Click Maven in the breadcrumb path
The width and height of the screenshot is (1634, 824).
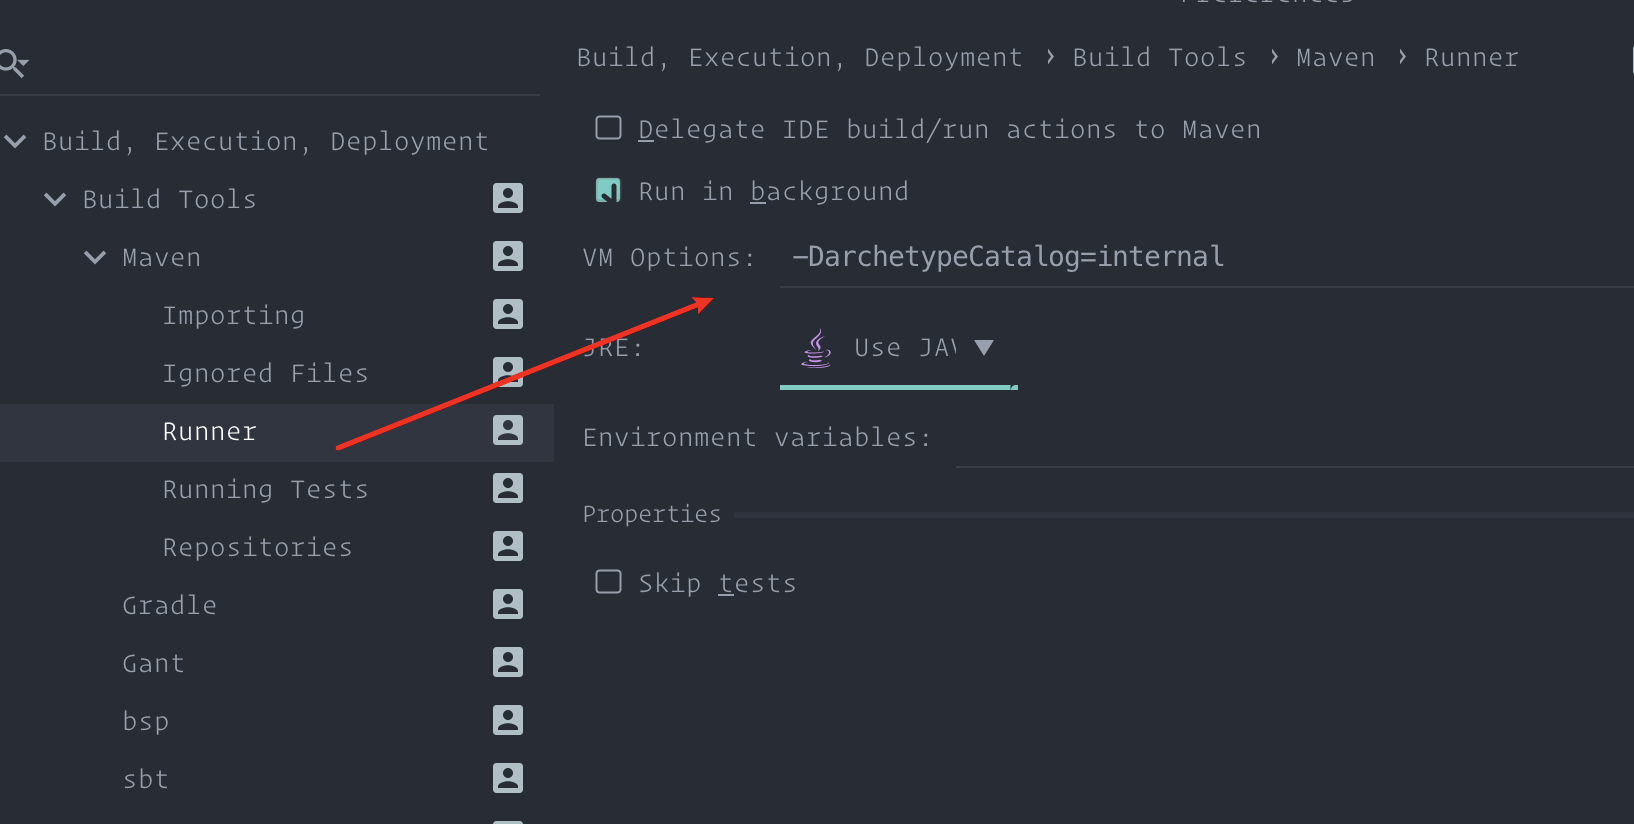point(1335,58)
